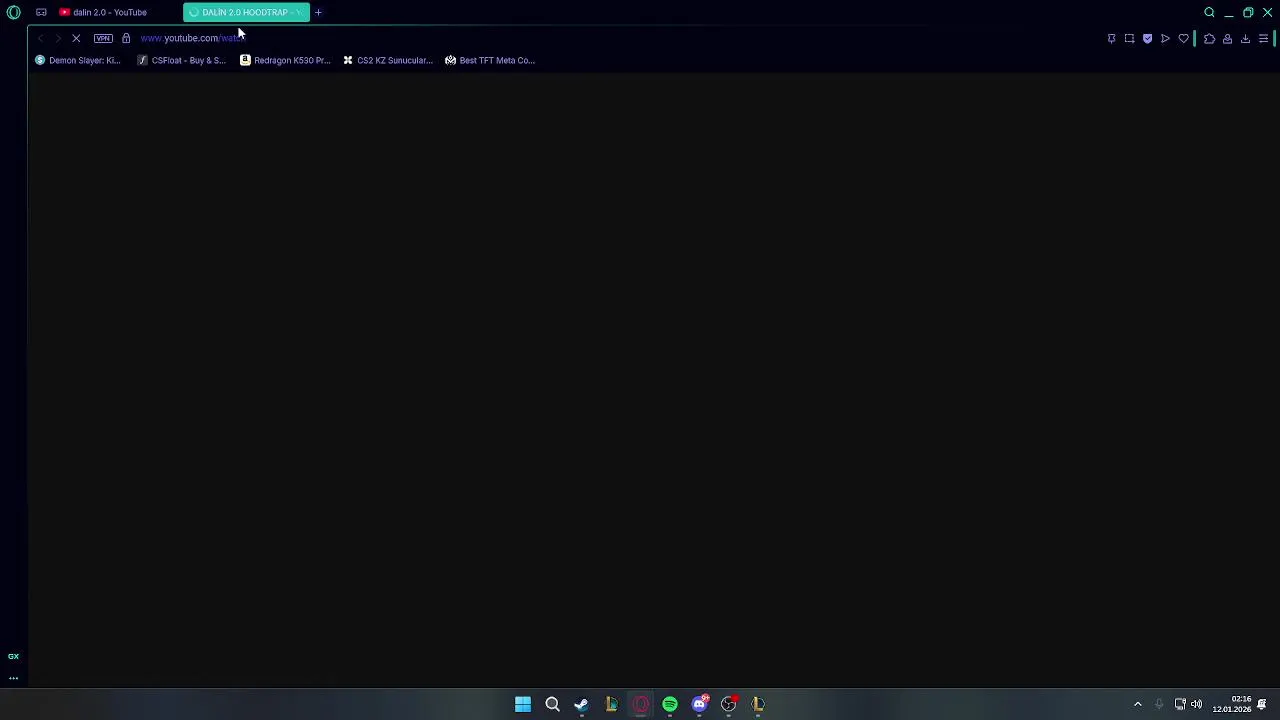Open the sidebar three-dots setup menu
The height and width of the screenshot is (720, 1280).
click(x=13, y=678)
